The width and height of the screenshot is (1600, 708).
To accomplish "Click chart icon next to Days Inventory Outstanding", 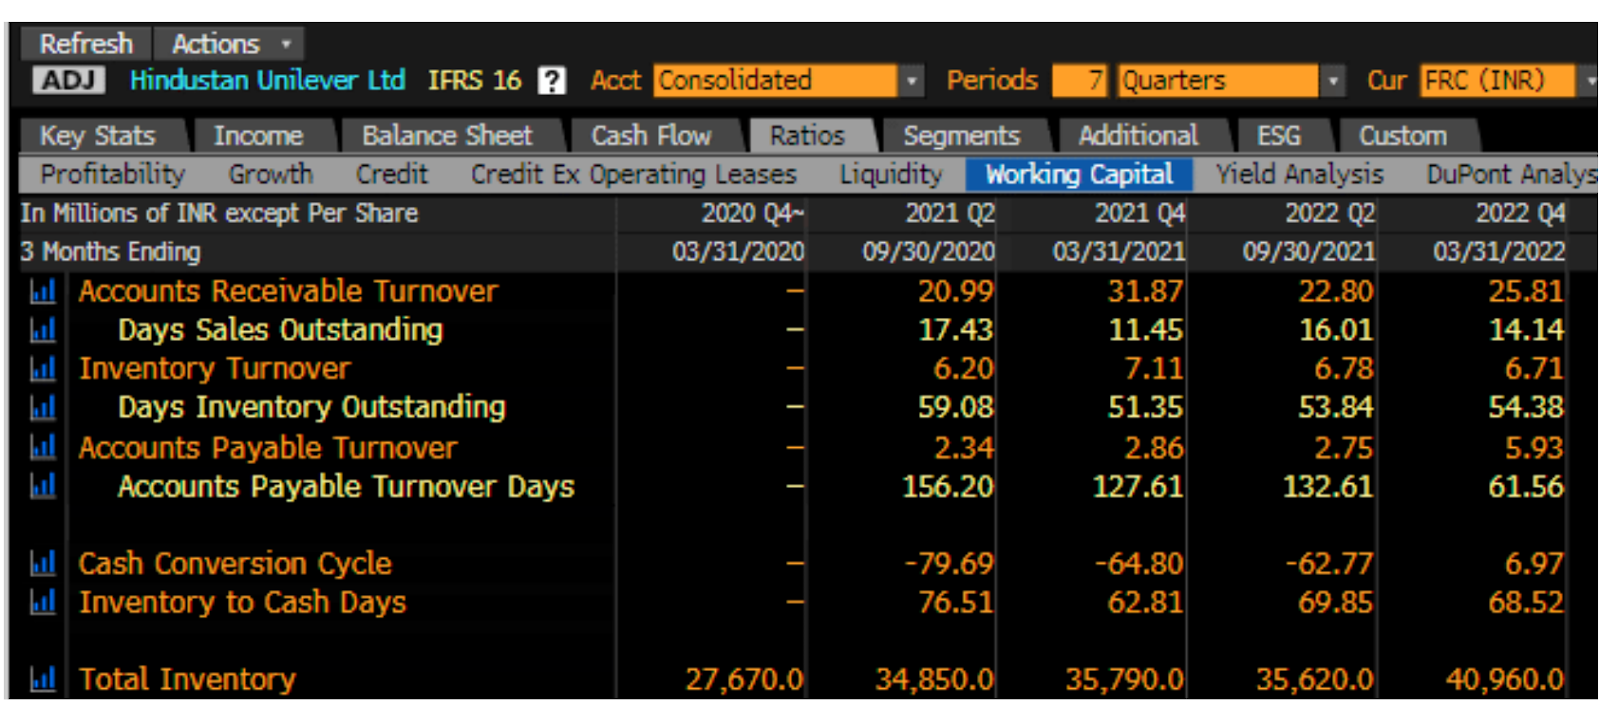I will [x=42, y=408].
